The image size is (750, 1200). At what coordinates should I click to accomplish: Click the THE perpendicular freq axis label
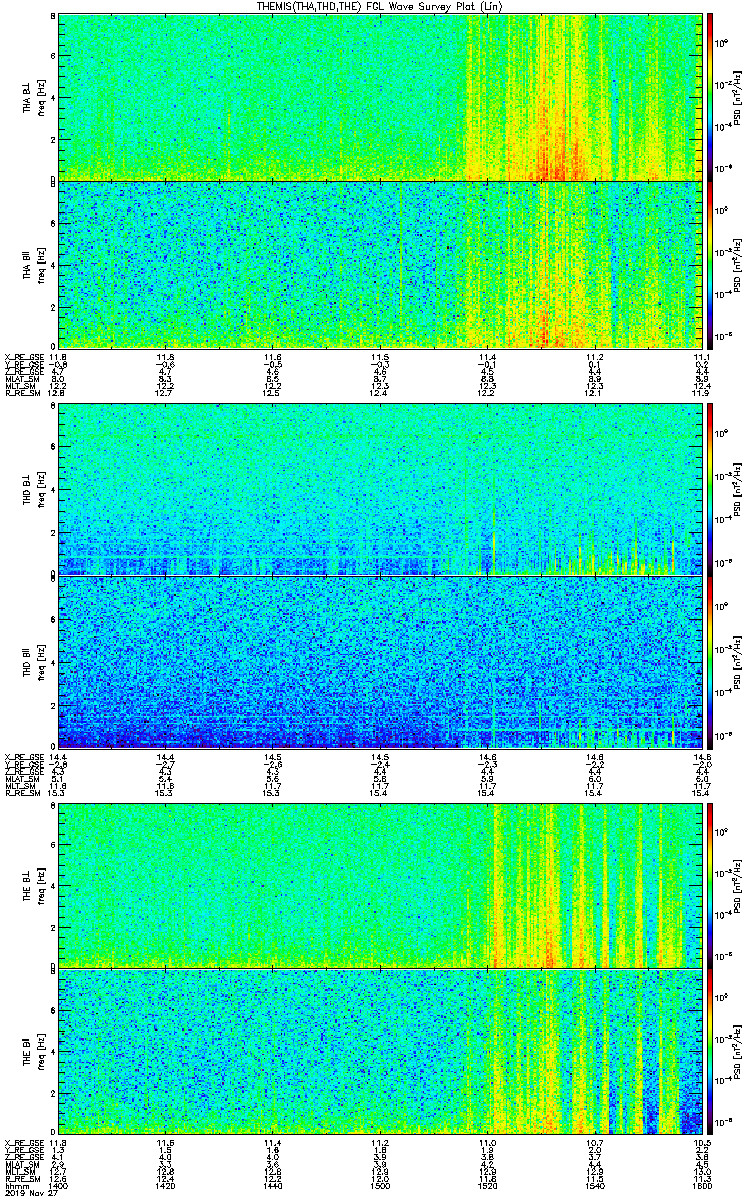41,884
